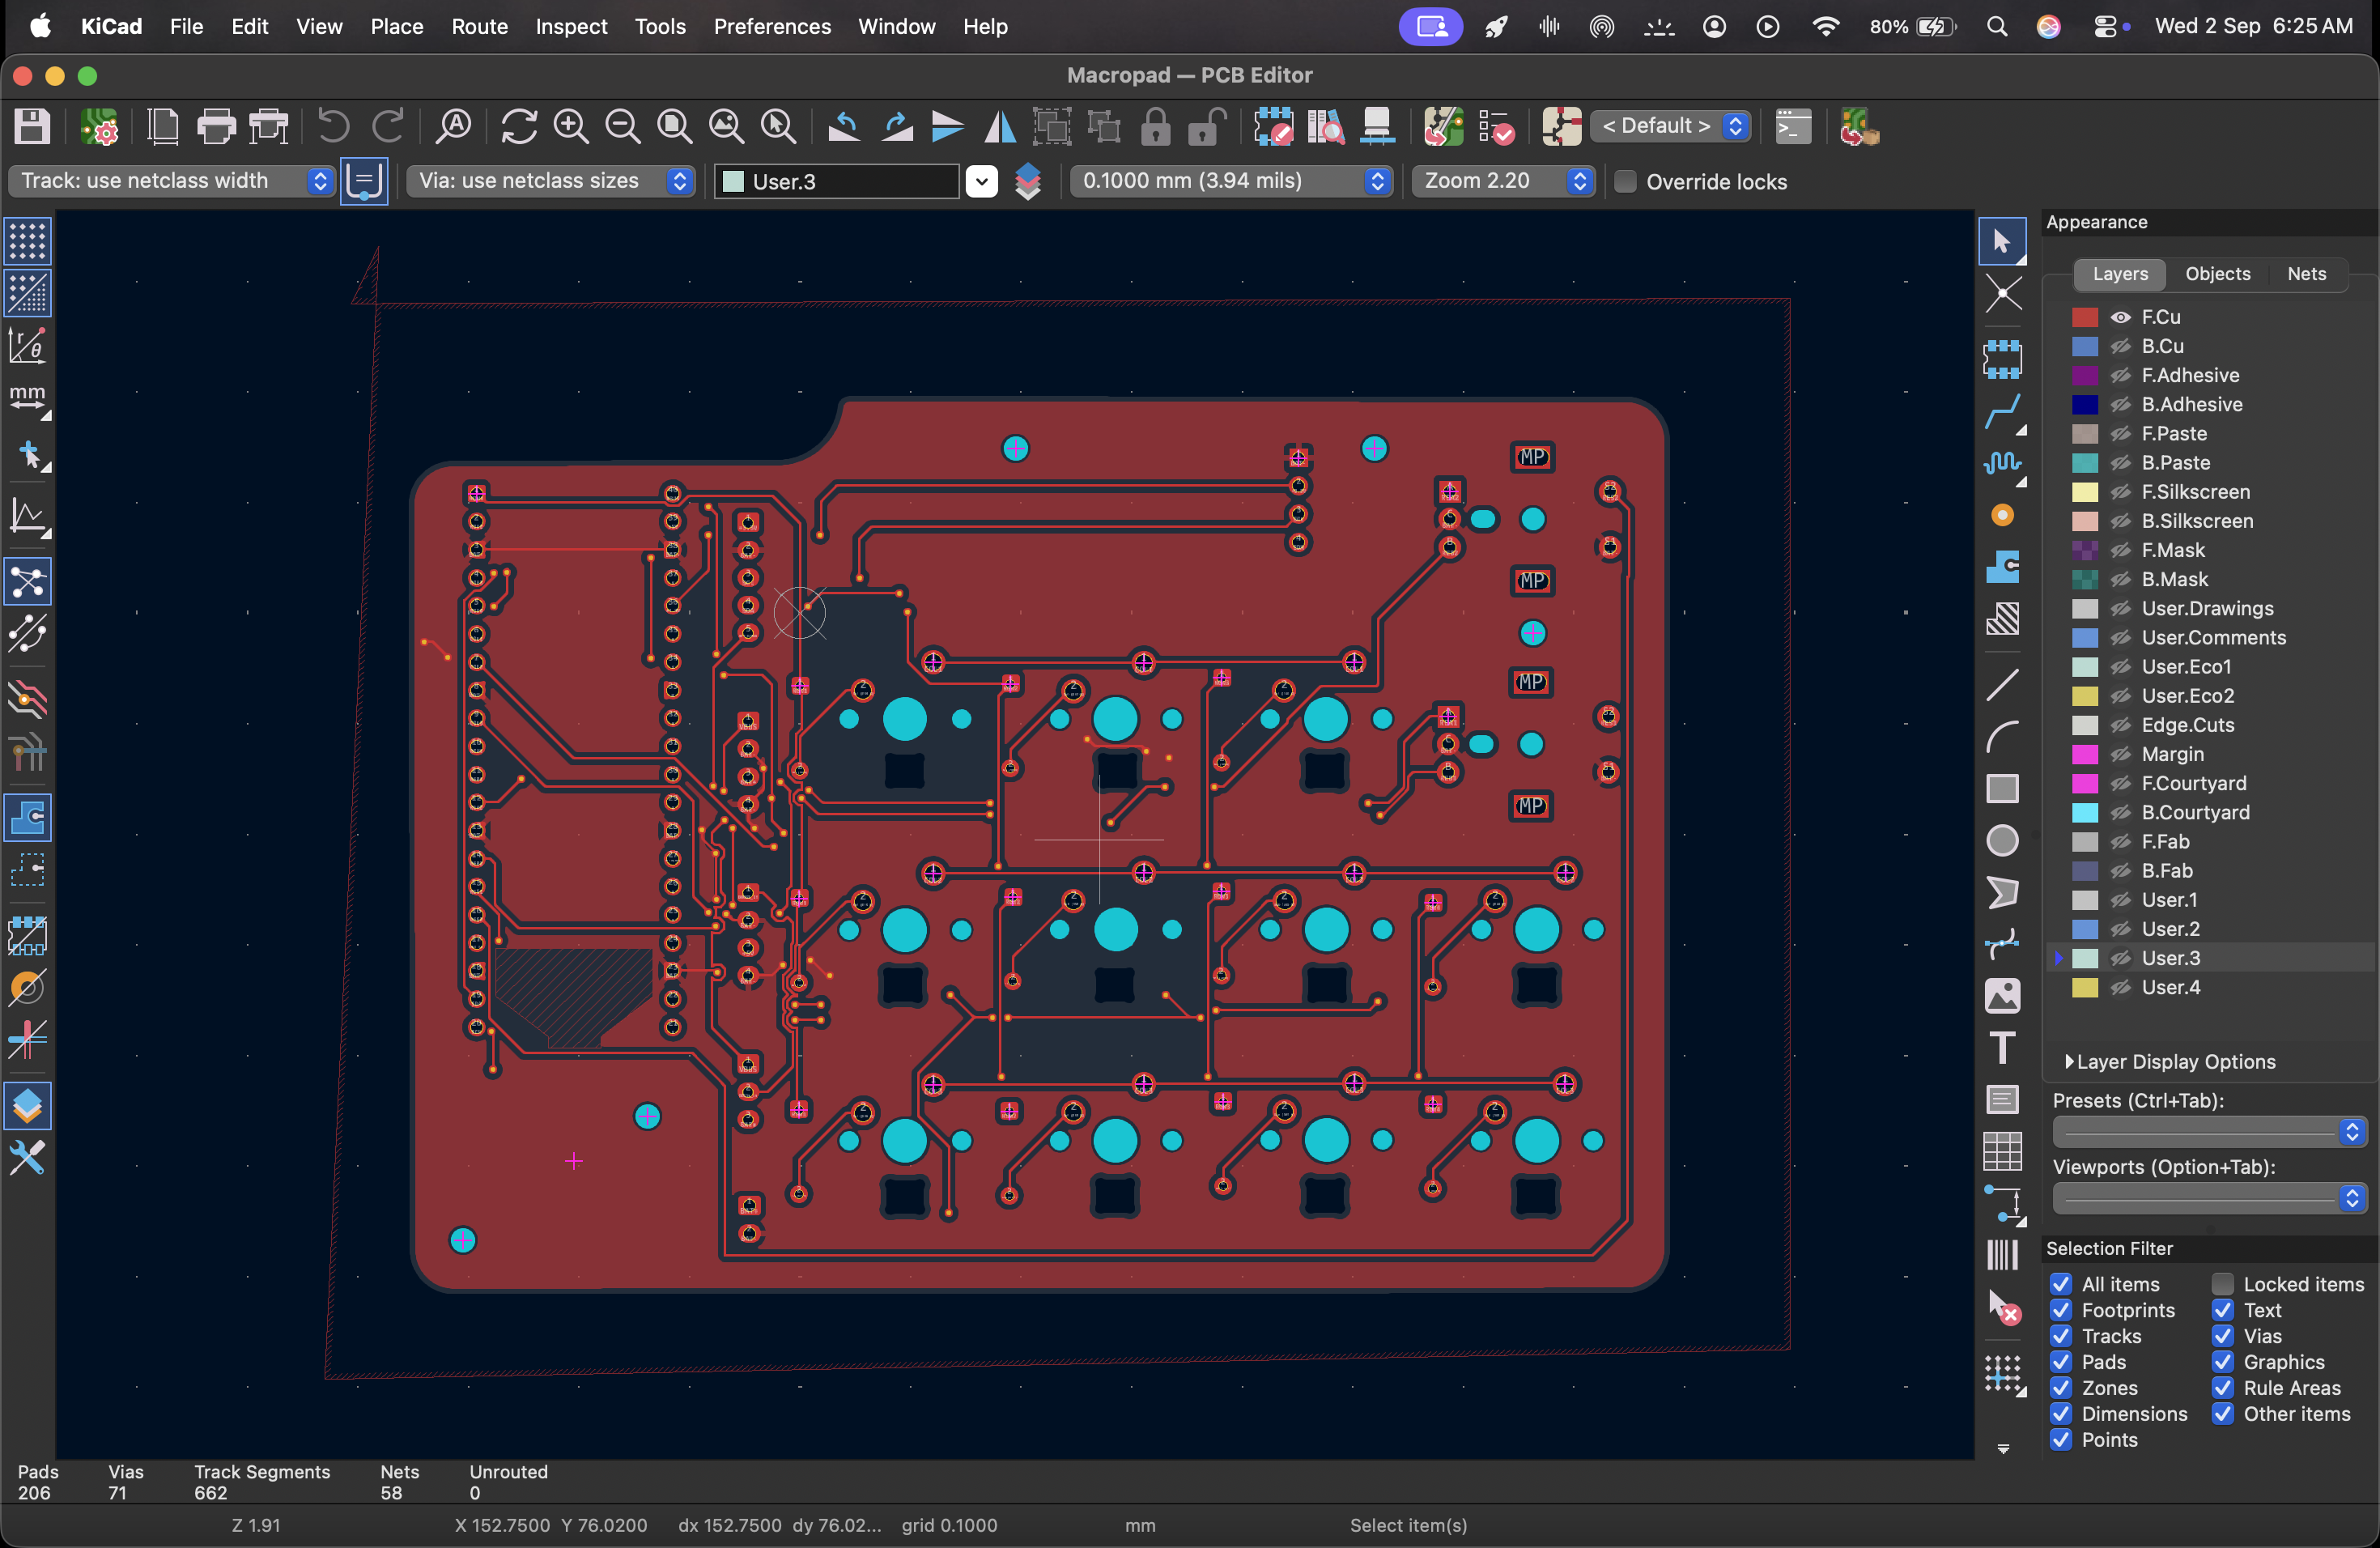The image size is (2380, 1548).
Task: Open the Zoom 2.20 dropdown
Action: pyautogui.click(x=1503, y=181)
